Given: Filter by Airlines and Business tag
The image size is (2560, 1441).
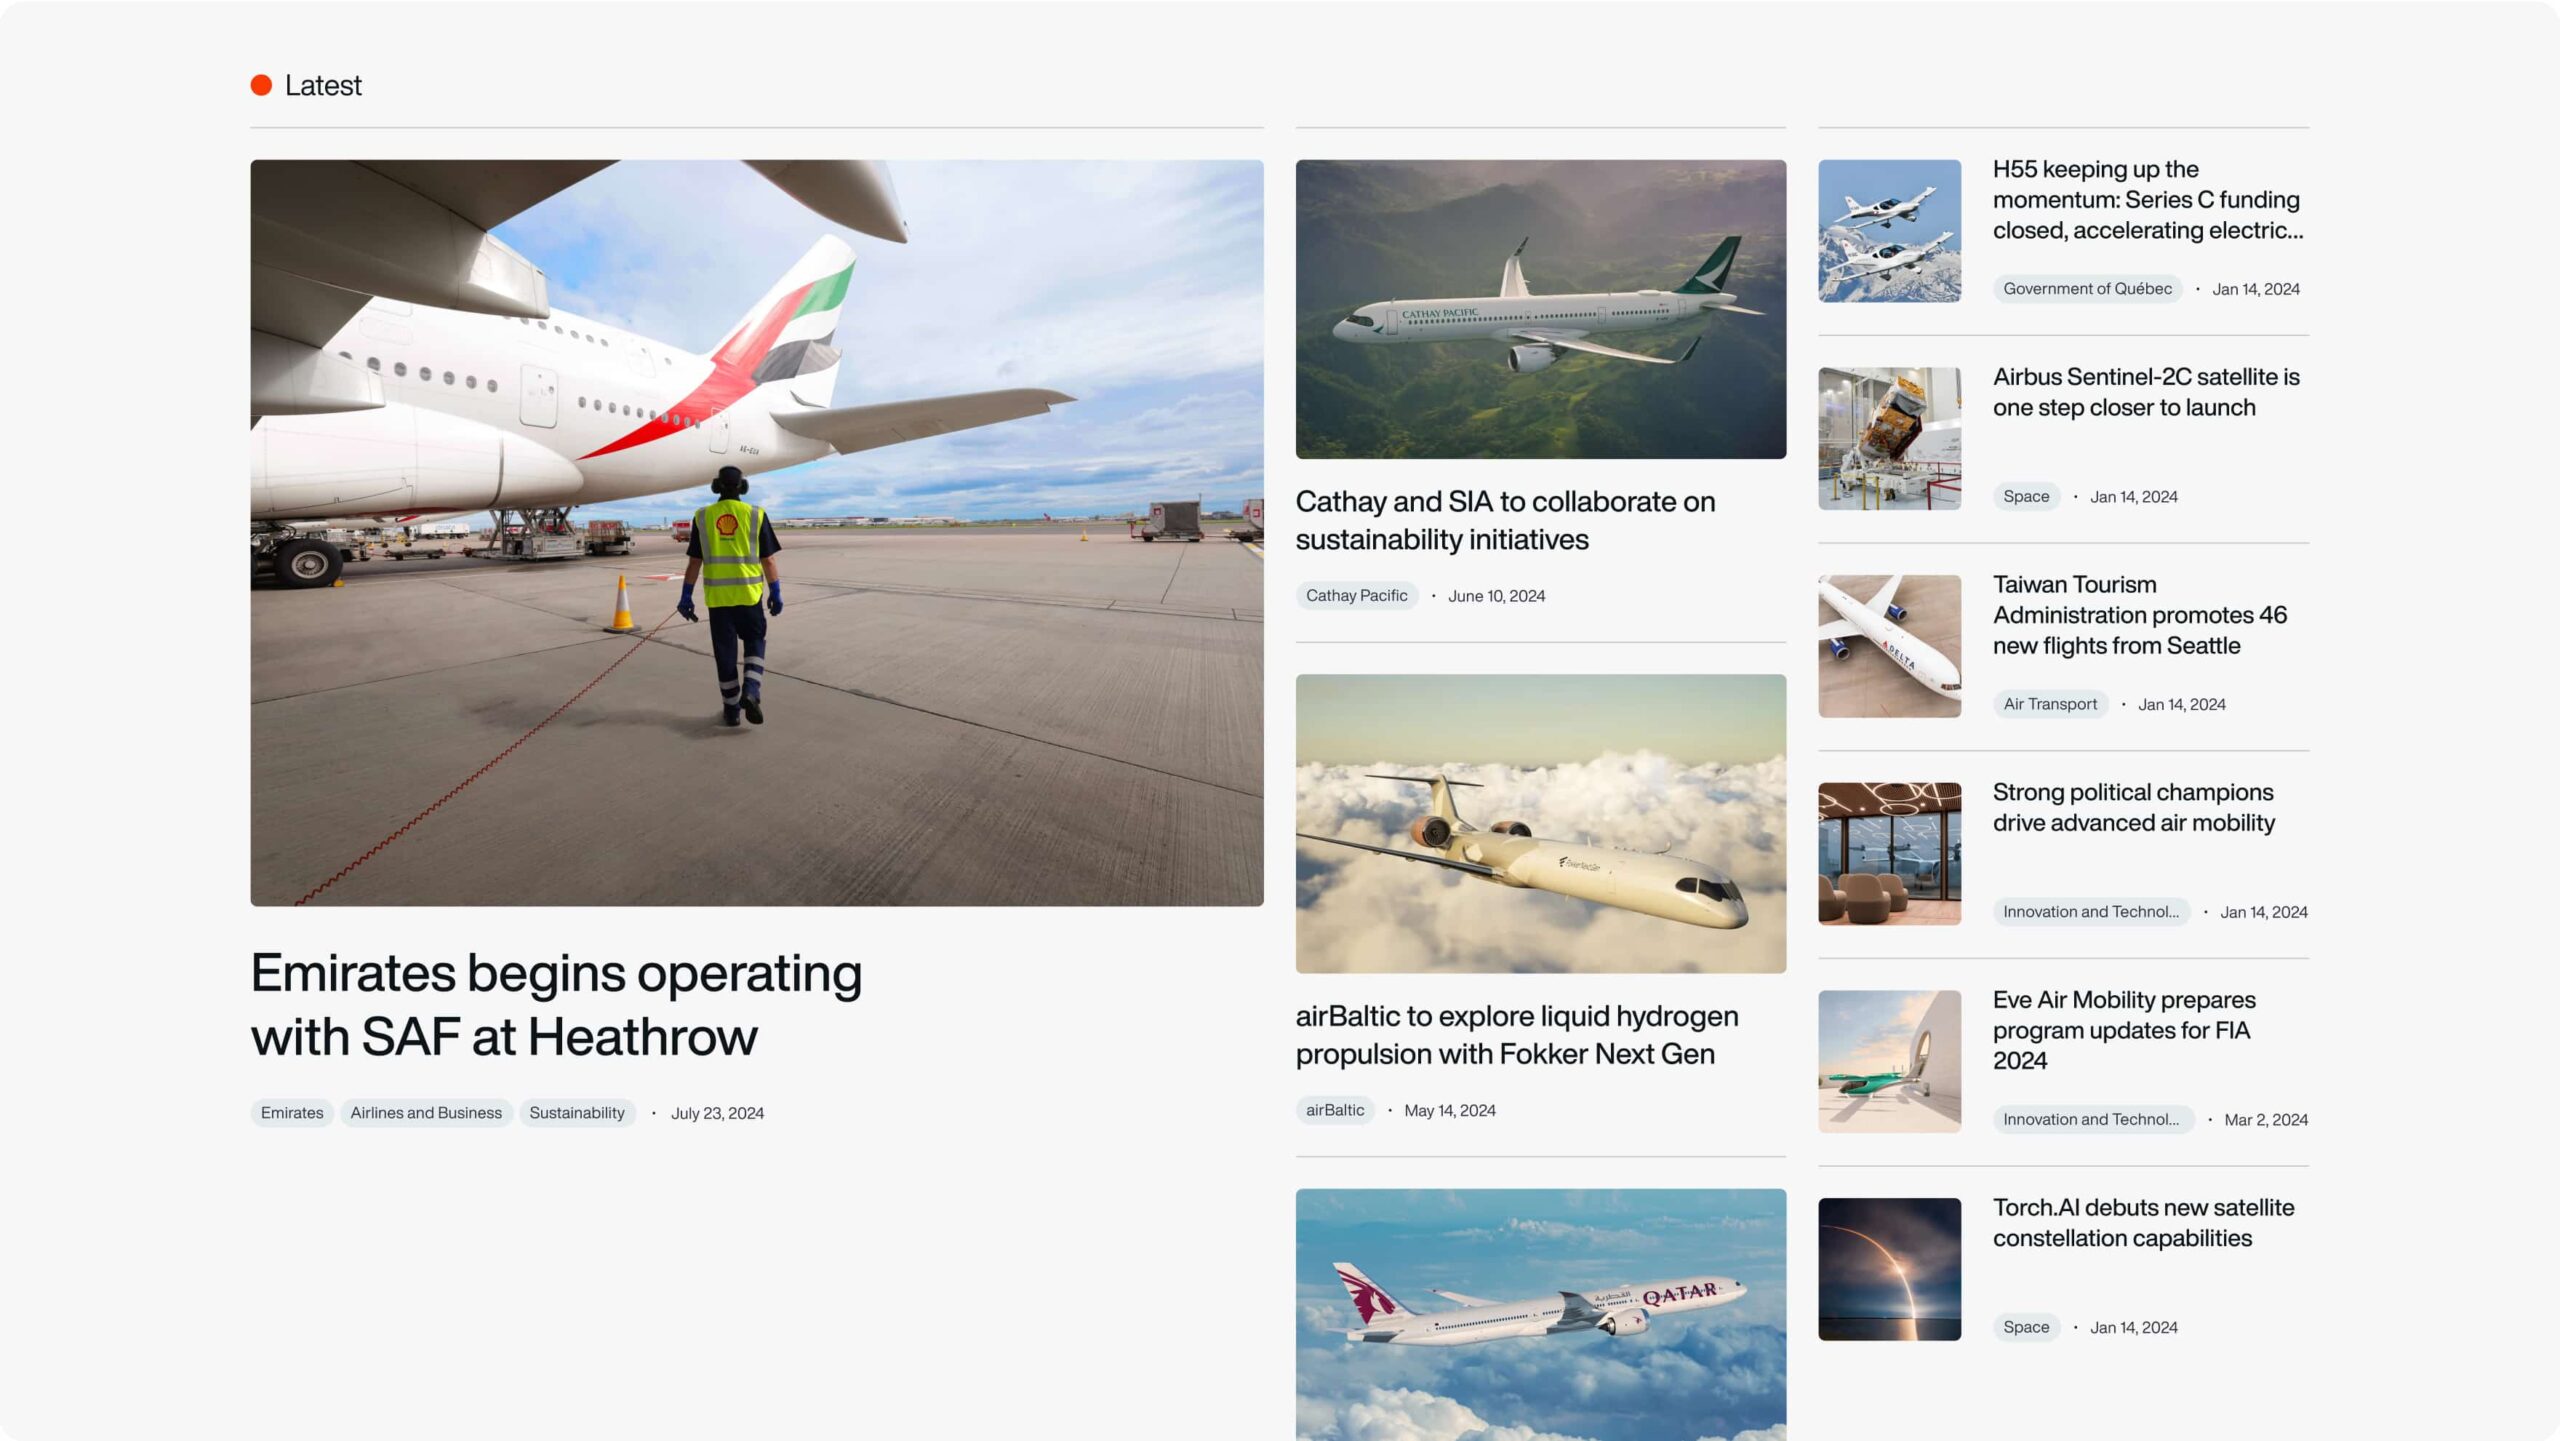Looking at the screenshot, I should coord(426,1113).
